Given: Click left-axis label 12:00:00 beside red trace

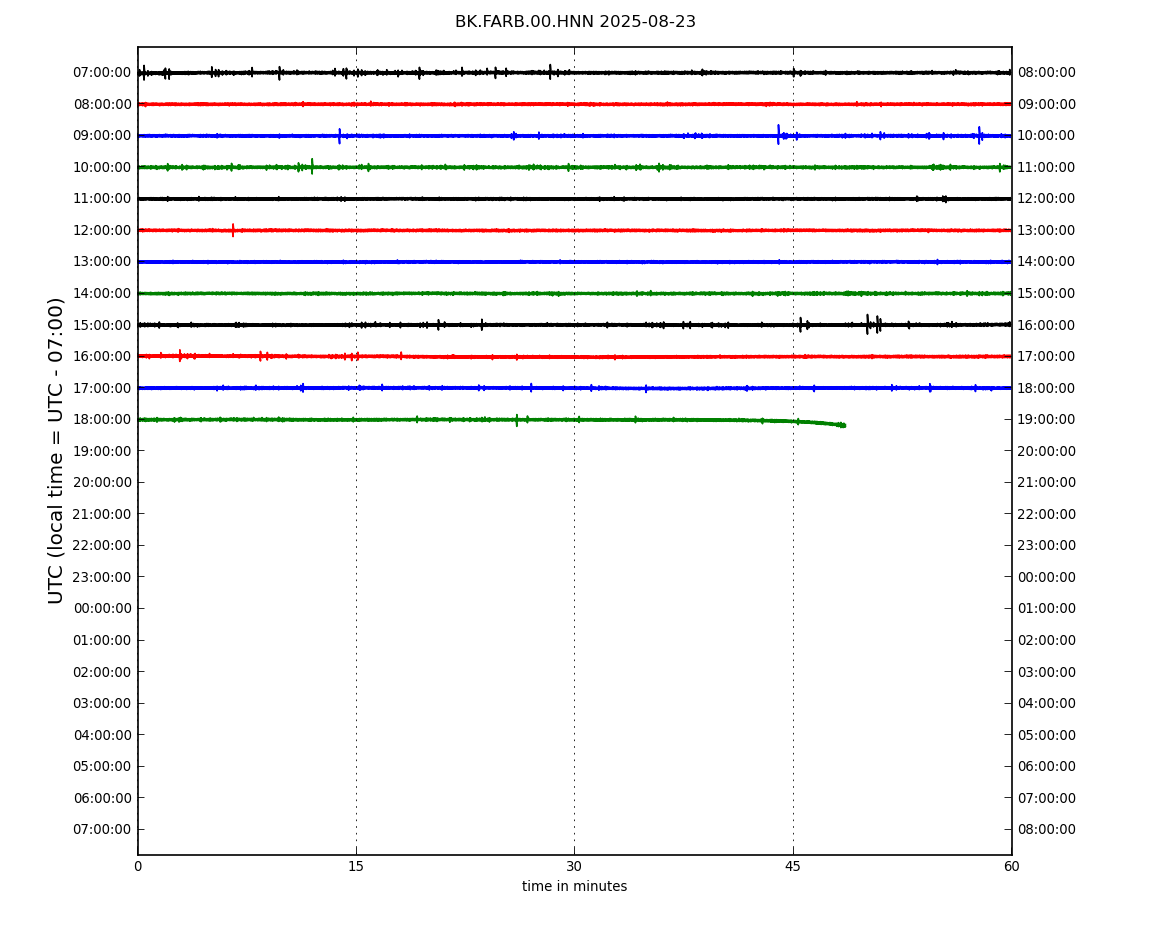Looking at the screenshot, I should pyautogui.click(x=102, y=230).
